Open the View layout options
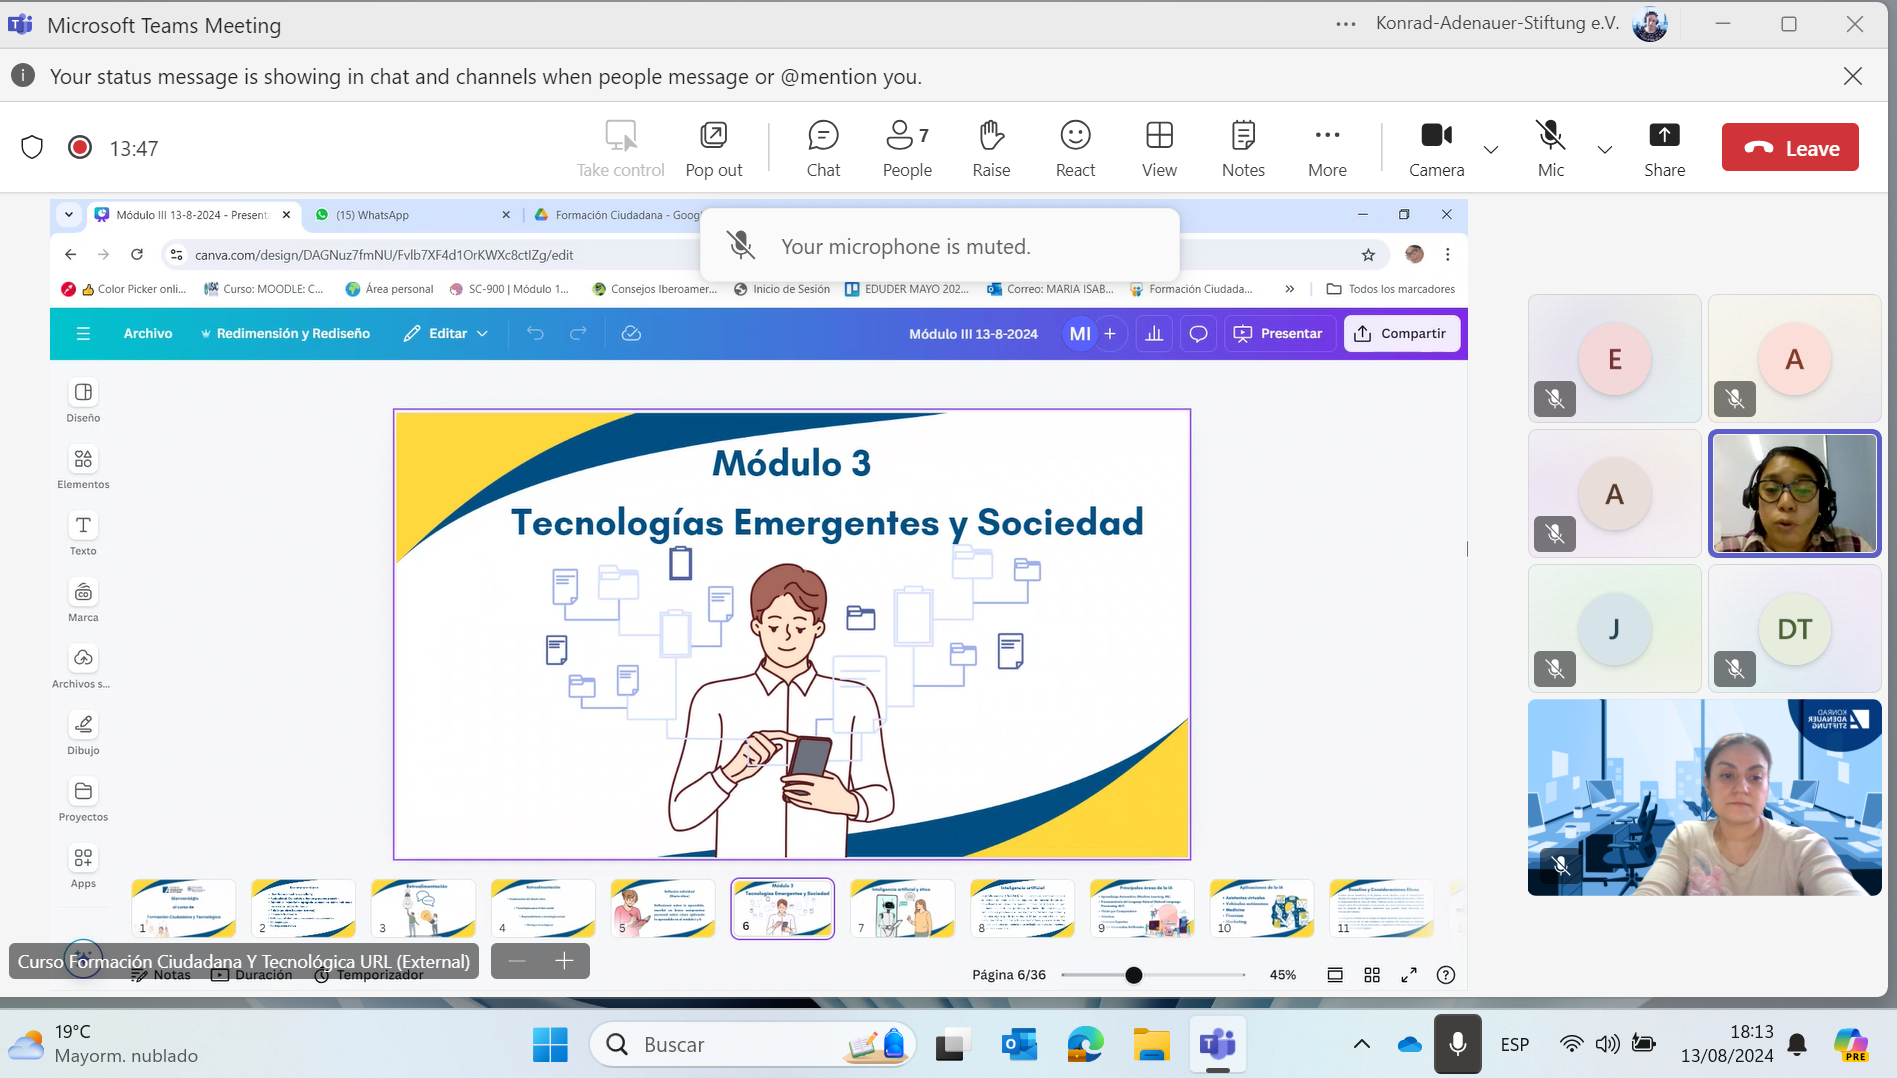1897x1078 pixels. coord(1159,148)
